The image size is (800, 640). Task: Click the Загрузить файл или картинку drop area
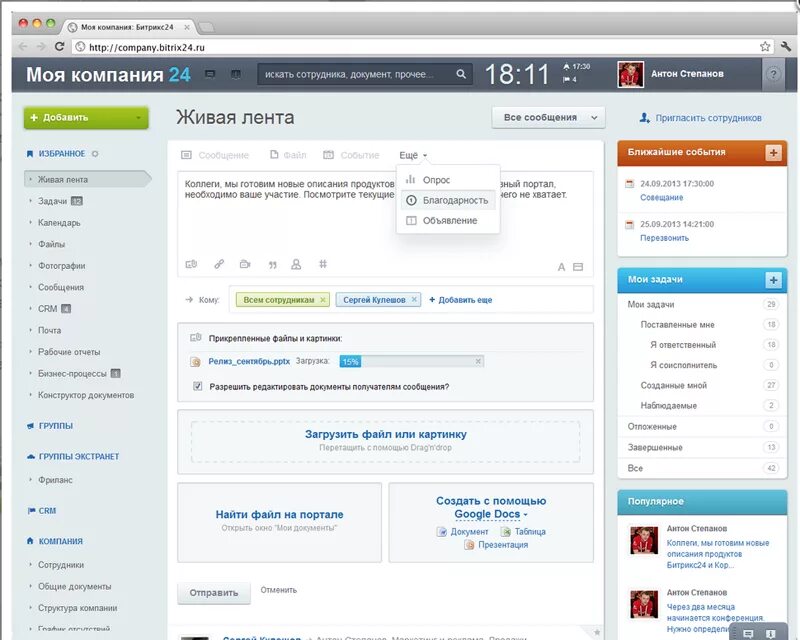click(386, 442)
